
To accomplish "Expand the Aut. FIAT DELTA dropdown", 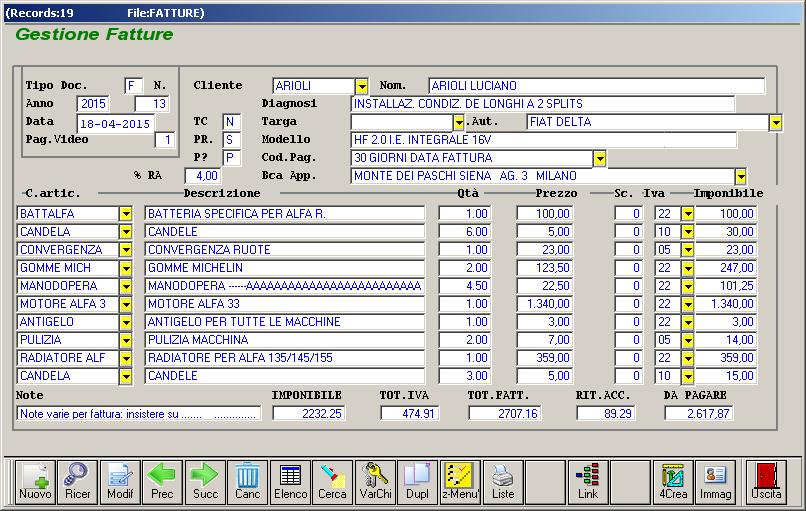I will [x=775, y=122].
